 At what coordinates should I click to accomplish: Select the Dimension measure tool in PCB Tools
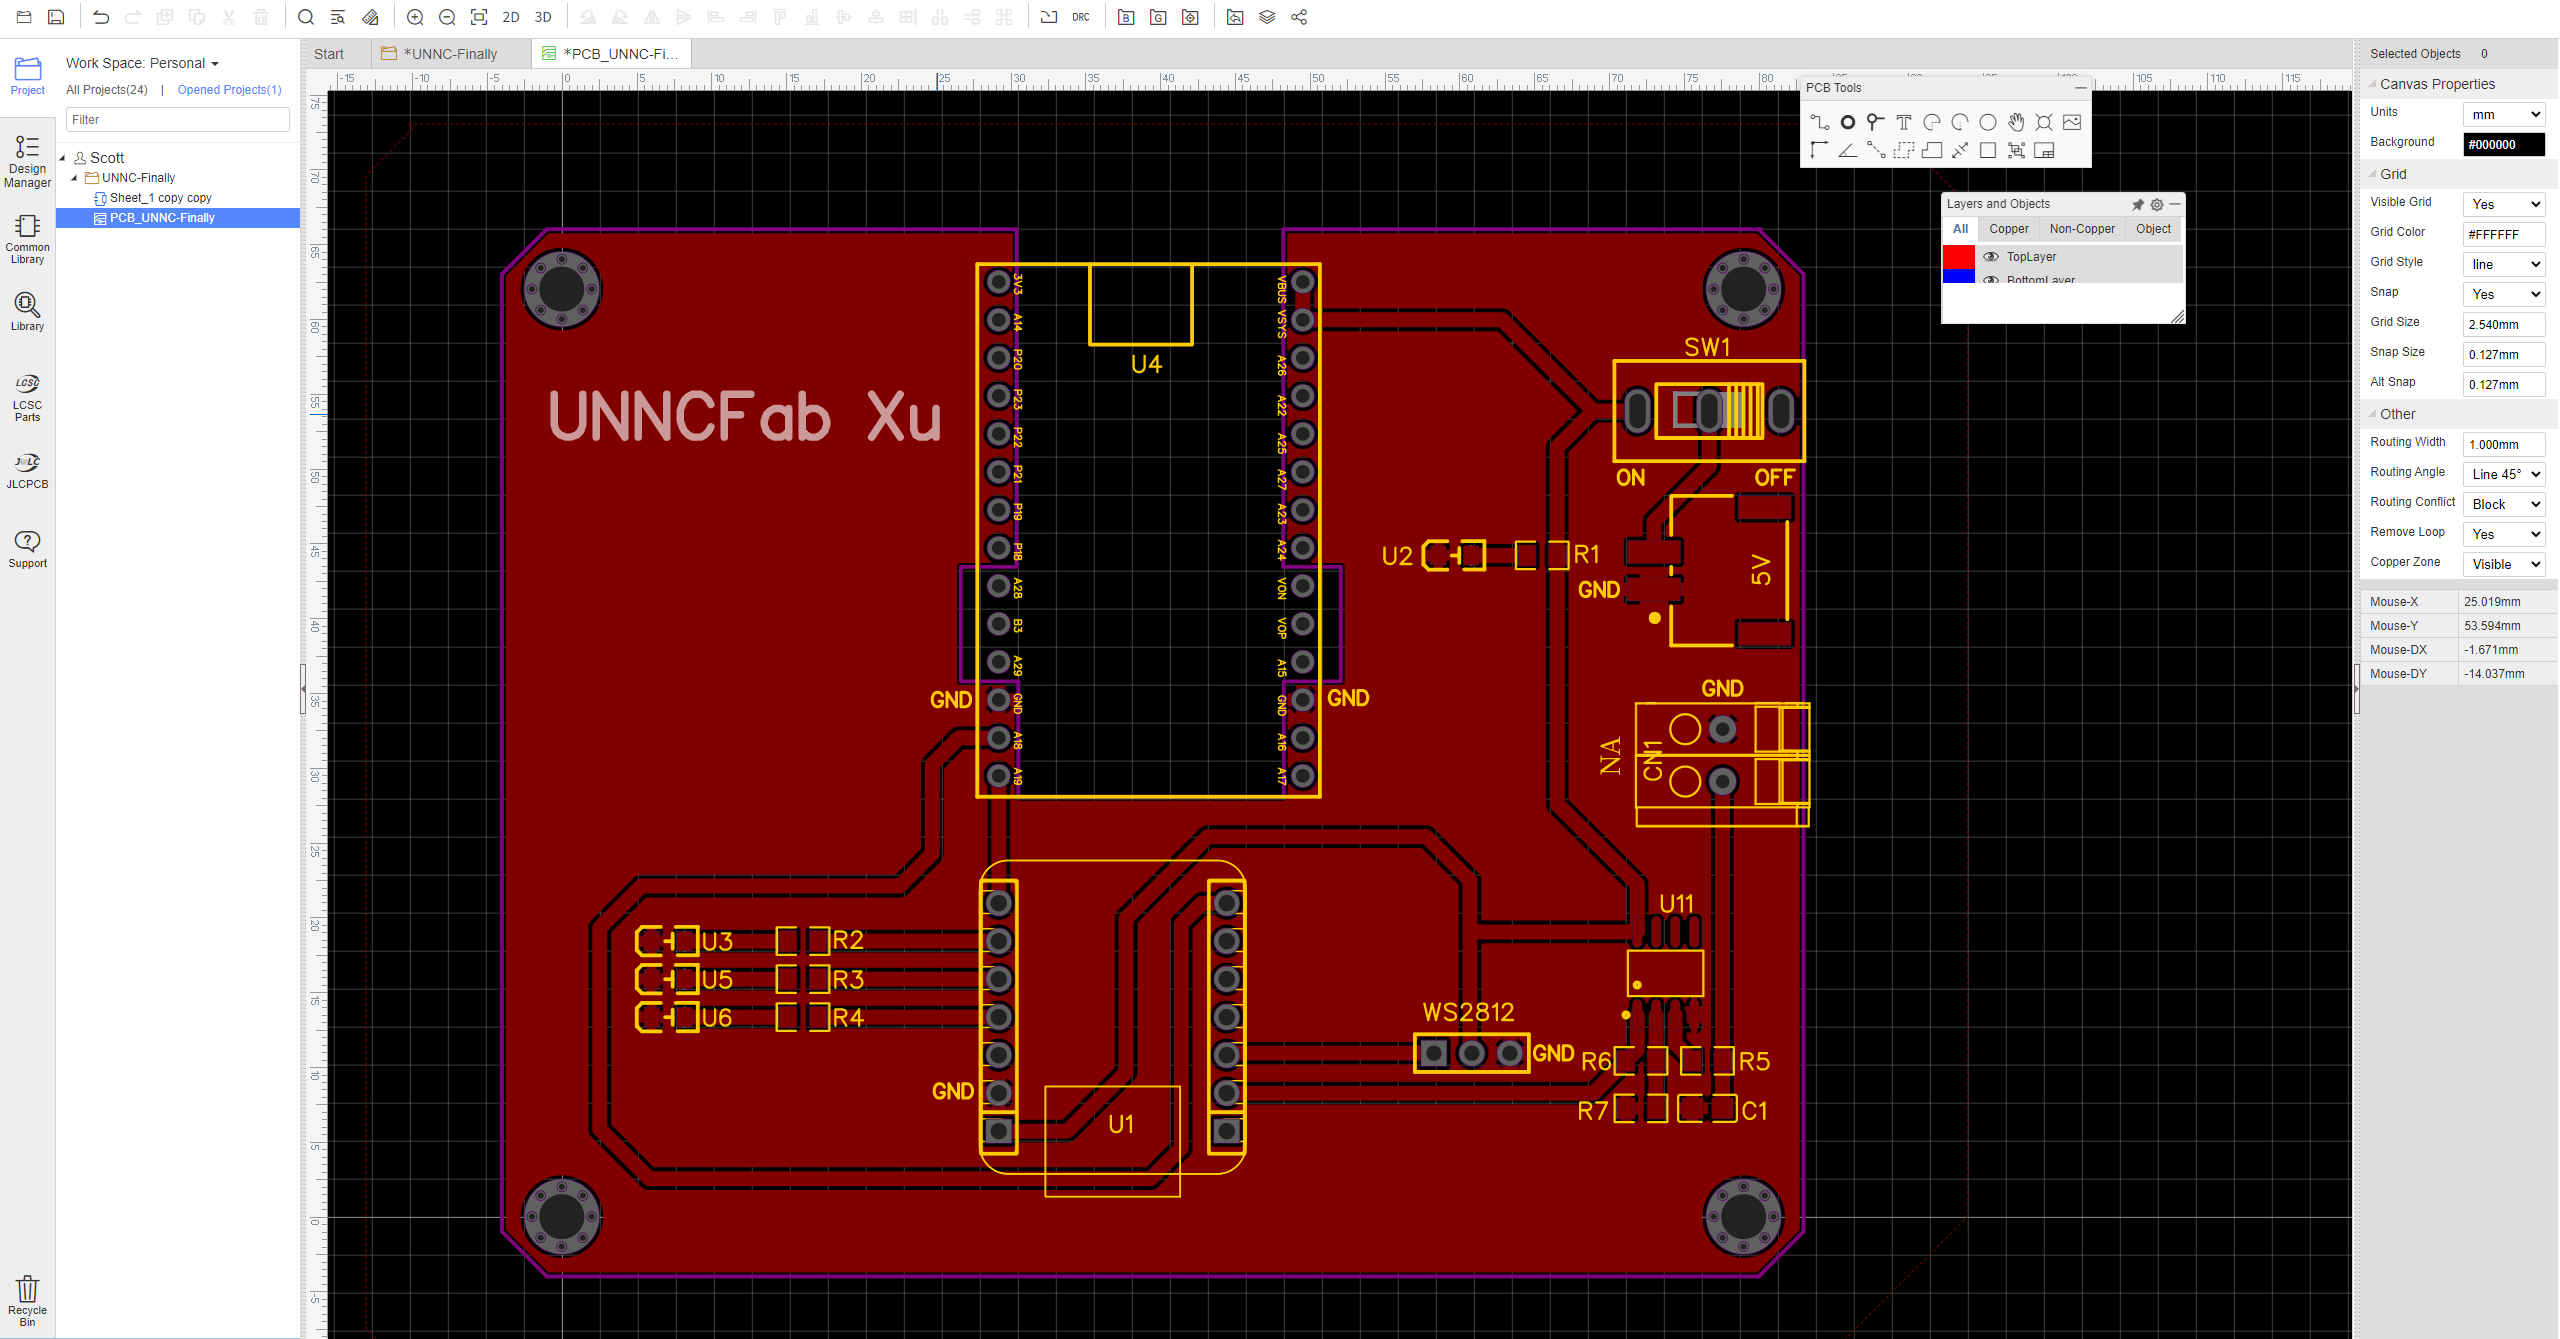(1960, 150)
